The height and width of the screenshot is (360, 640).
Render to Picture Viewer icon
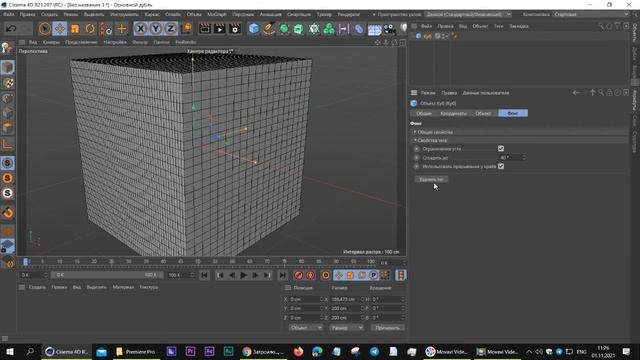tap(220, 29)
